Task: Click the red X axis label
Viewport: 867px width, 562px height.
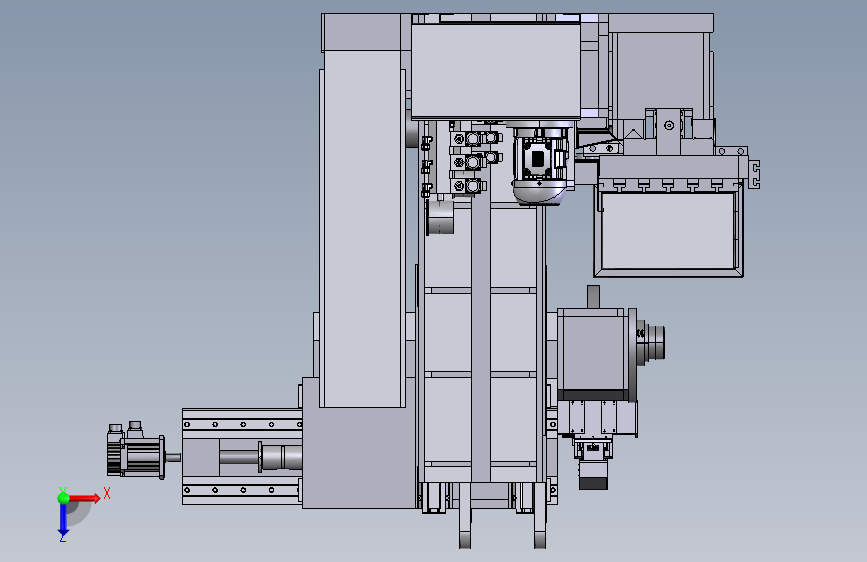Action: pos(107,493)
